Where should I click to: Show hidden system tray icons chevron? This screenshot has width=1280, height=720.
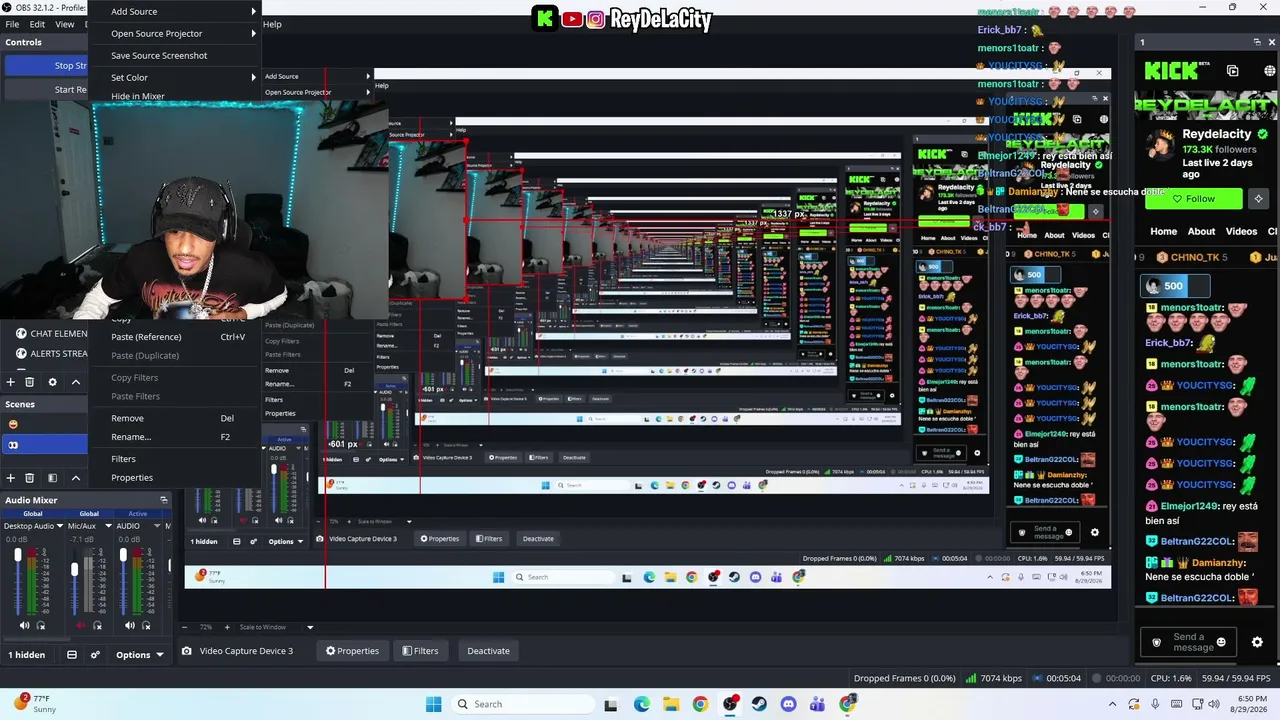tap(1112, 704)
